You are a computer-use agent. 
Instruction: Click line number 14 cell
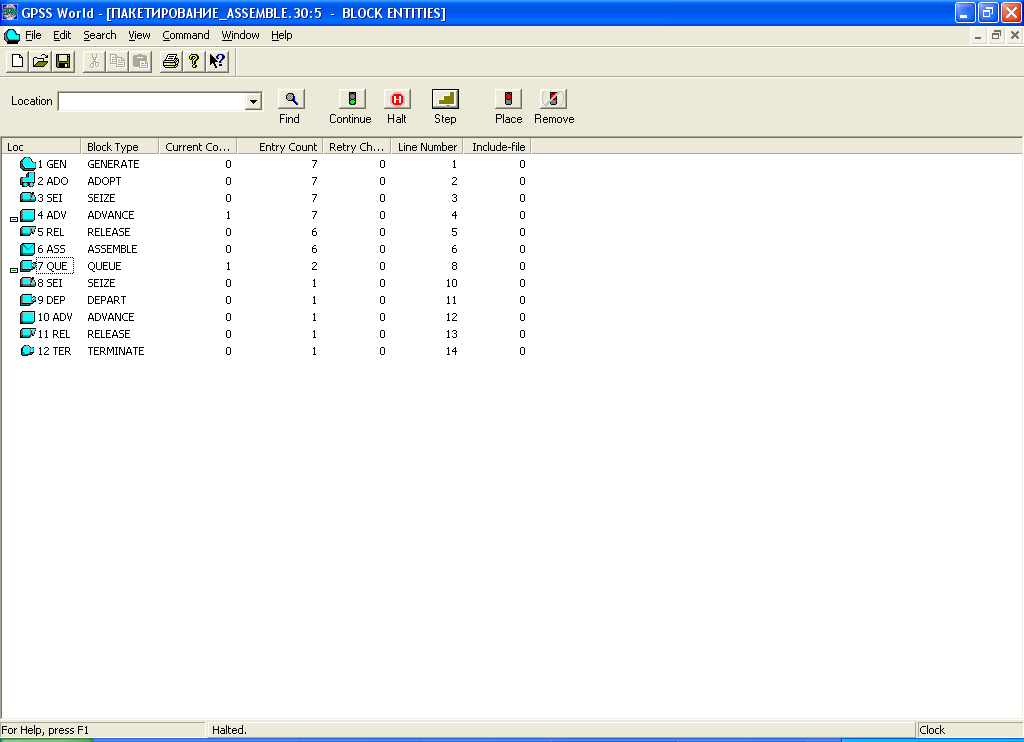click(451, 351)
